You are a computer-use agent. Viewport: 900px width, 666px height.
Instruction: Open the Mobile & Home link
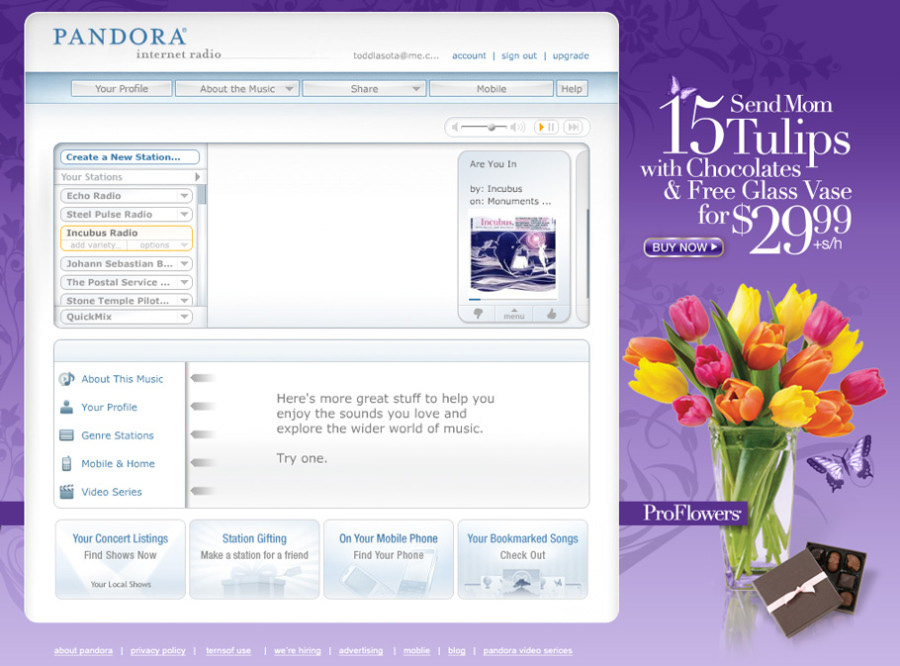click(118, 463)
